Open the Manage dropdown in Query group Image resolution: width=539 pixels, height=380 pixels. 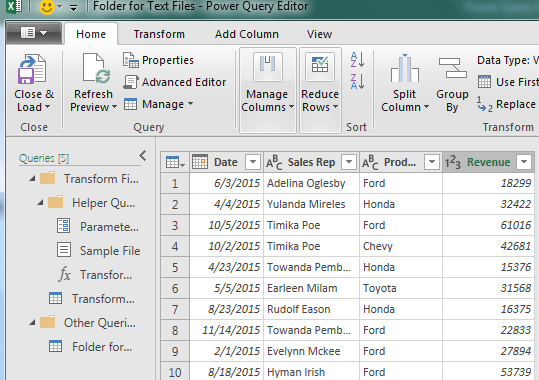tap(190, 103)
